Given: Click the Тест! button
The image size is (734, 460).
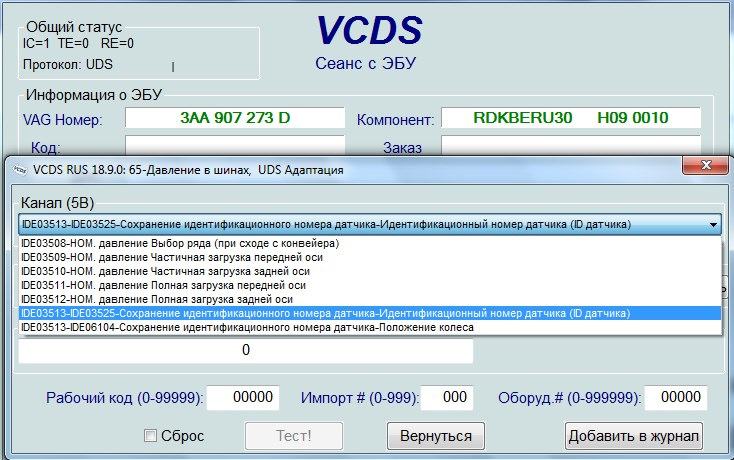Looking at the screenshot, I should (294, 436).
